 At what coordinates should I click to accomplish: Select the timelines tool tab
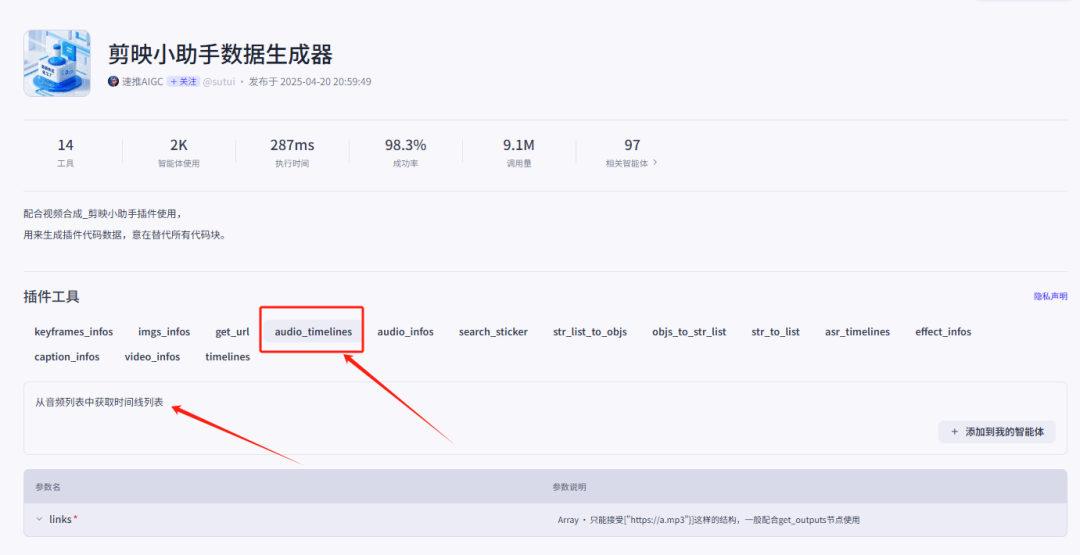coord(227,357)
